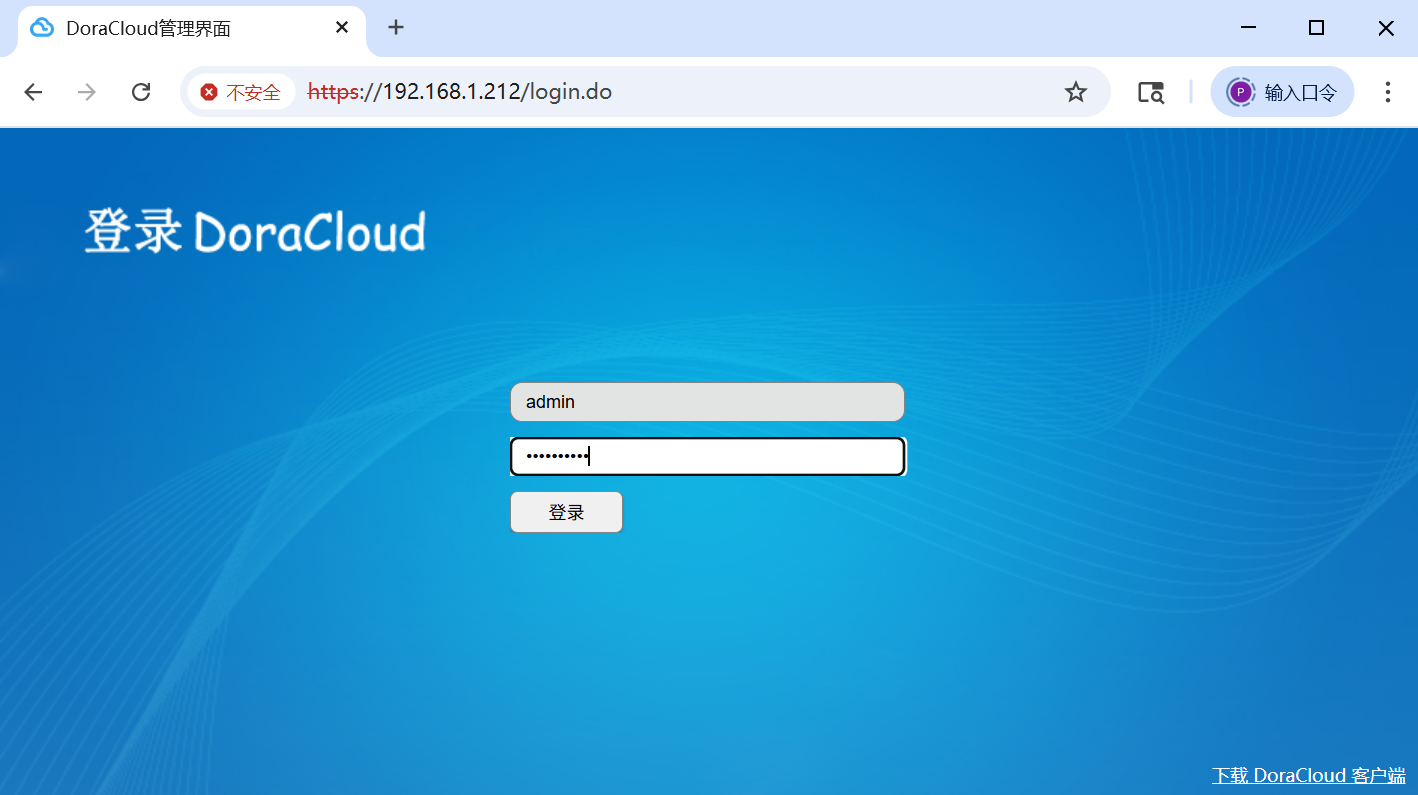Close the DoraCloud管理界面 tab
This screenshot has height=795, width=1418.
[x=342, y=28]
